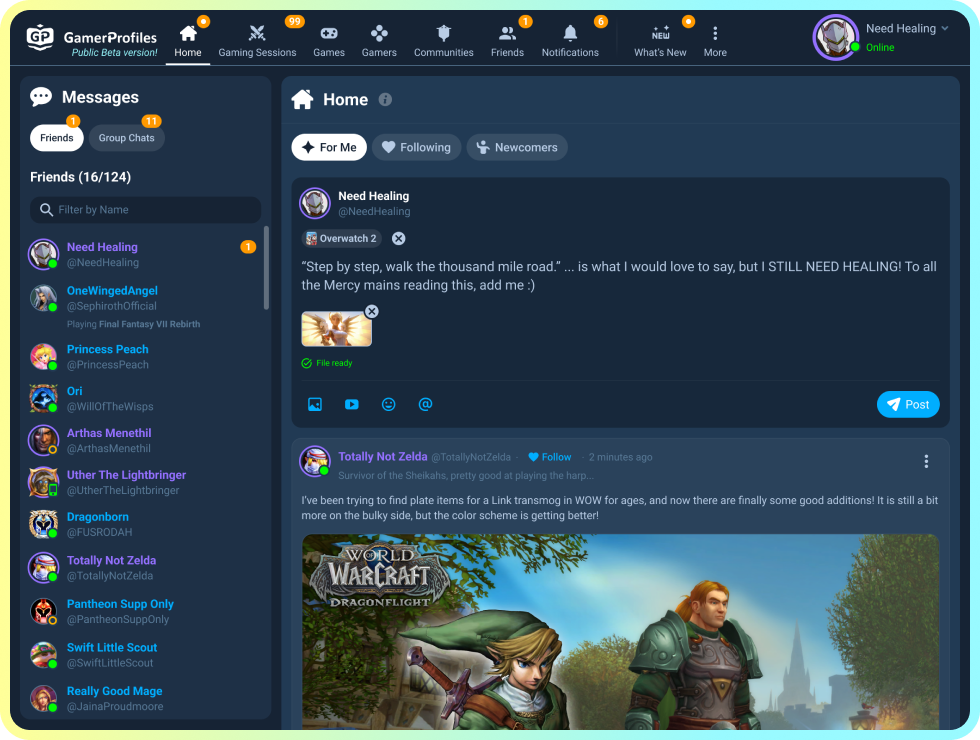Click the Final Fantasy VII Rebirth playing status
The image size is (980, 740).
tap(134, 324)
